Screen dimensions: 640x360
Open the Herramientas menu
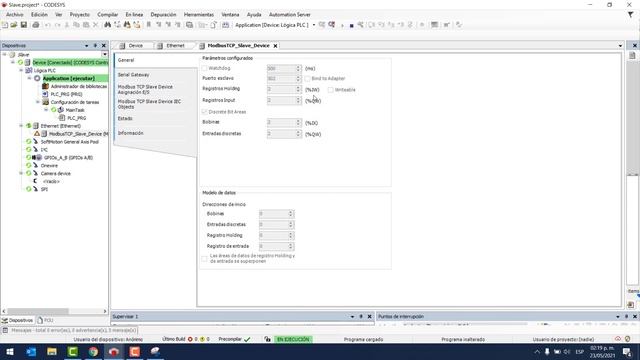pos(199,15)
